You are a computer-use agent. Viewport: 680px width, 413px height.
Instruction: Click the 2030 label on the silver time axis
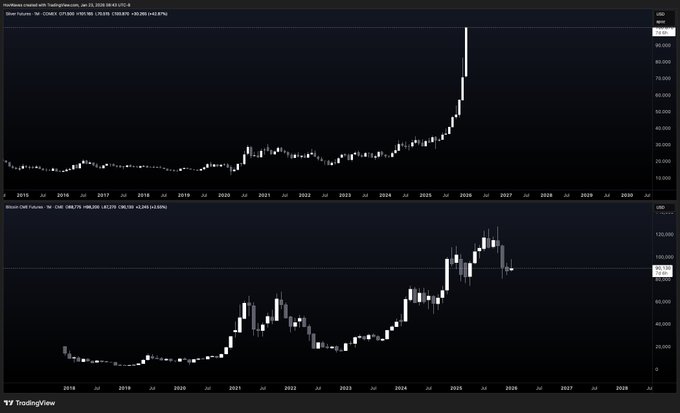(x=627, y=195)
